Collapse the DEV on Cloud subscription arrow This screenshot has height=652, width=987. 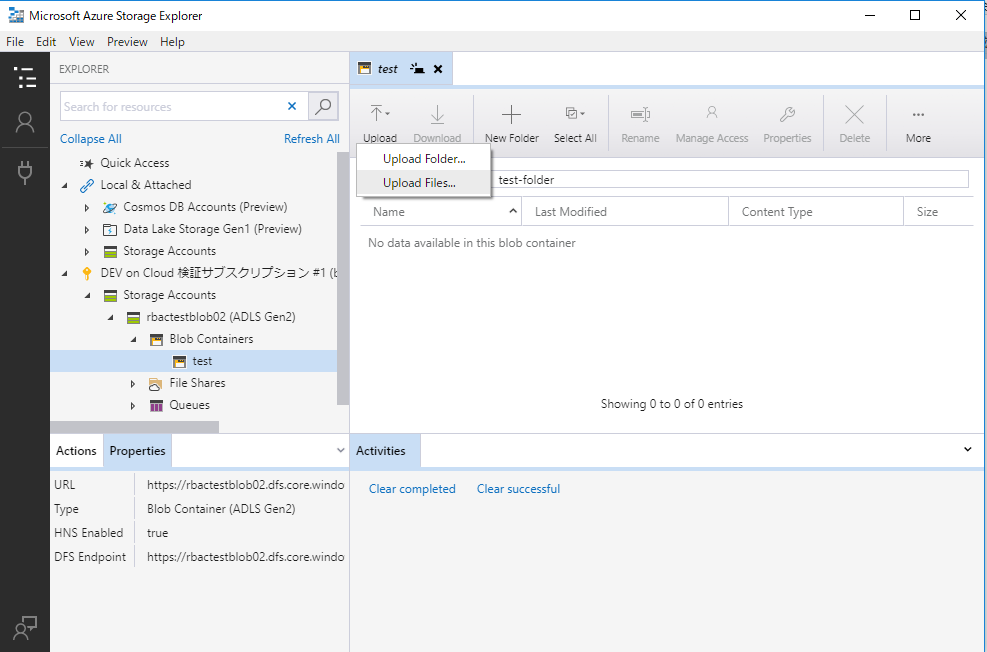(65, 273)
